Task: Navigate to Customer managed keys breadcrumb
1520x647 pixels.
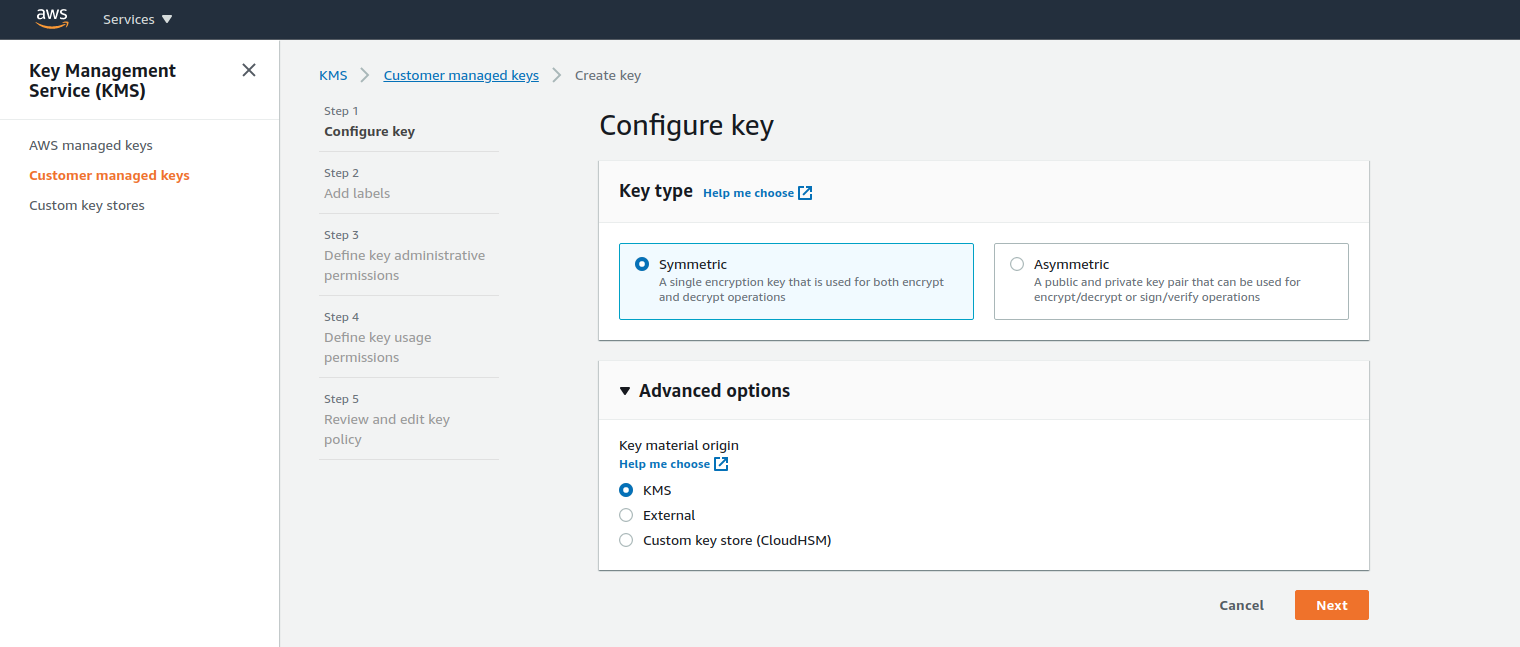Action: coord(461,75)
